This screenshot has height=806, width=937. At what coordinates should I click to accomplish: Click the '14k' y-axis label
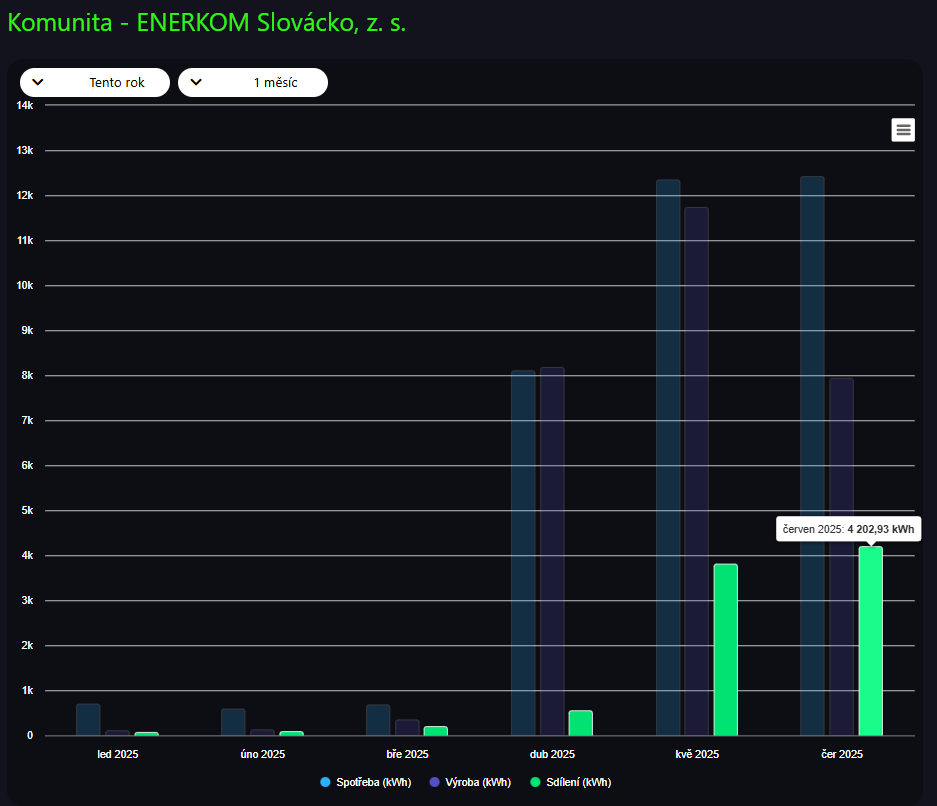tap(25, 105)
